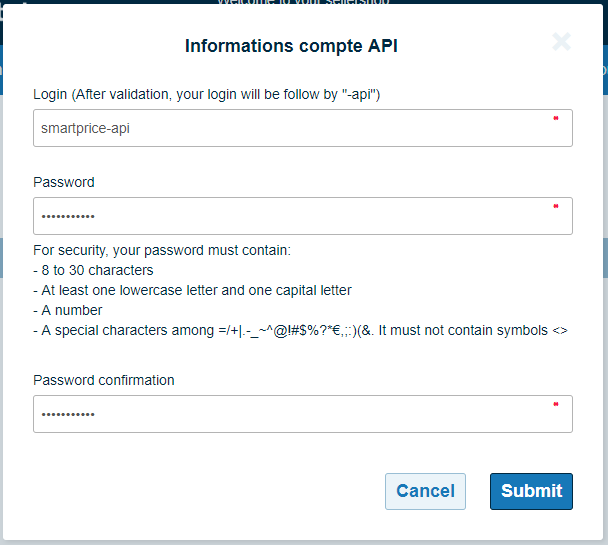Click the Password confirmation label

104,380
